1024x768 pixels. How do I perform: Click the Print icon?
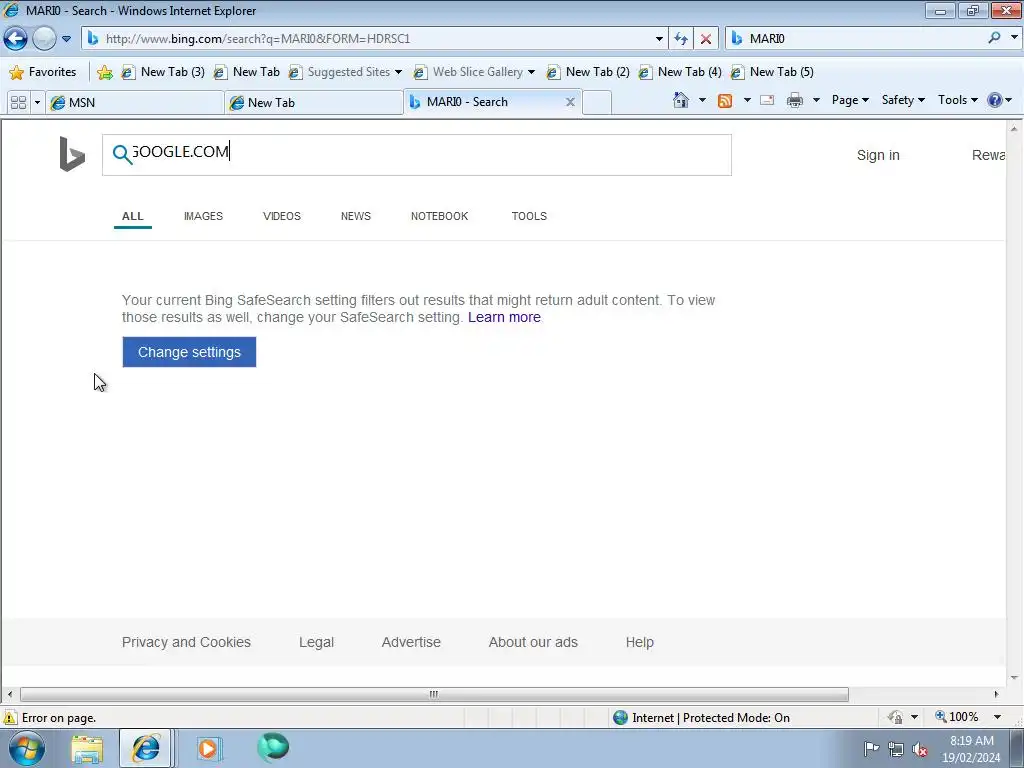point(795,100)
